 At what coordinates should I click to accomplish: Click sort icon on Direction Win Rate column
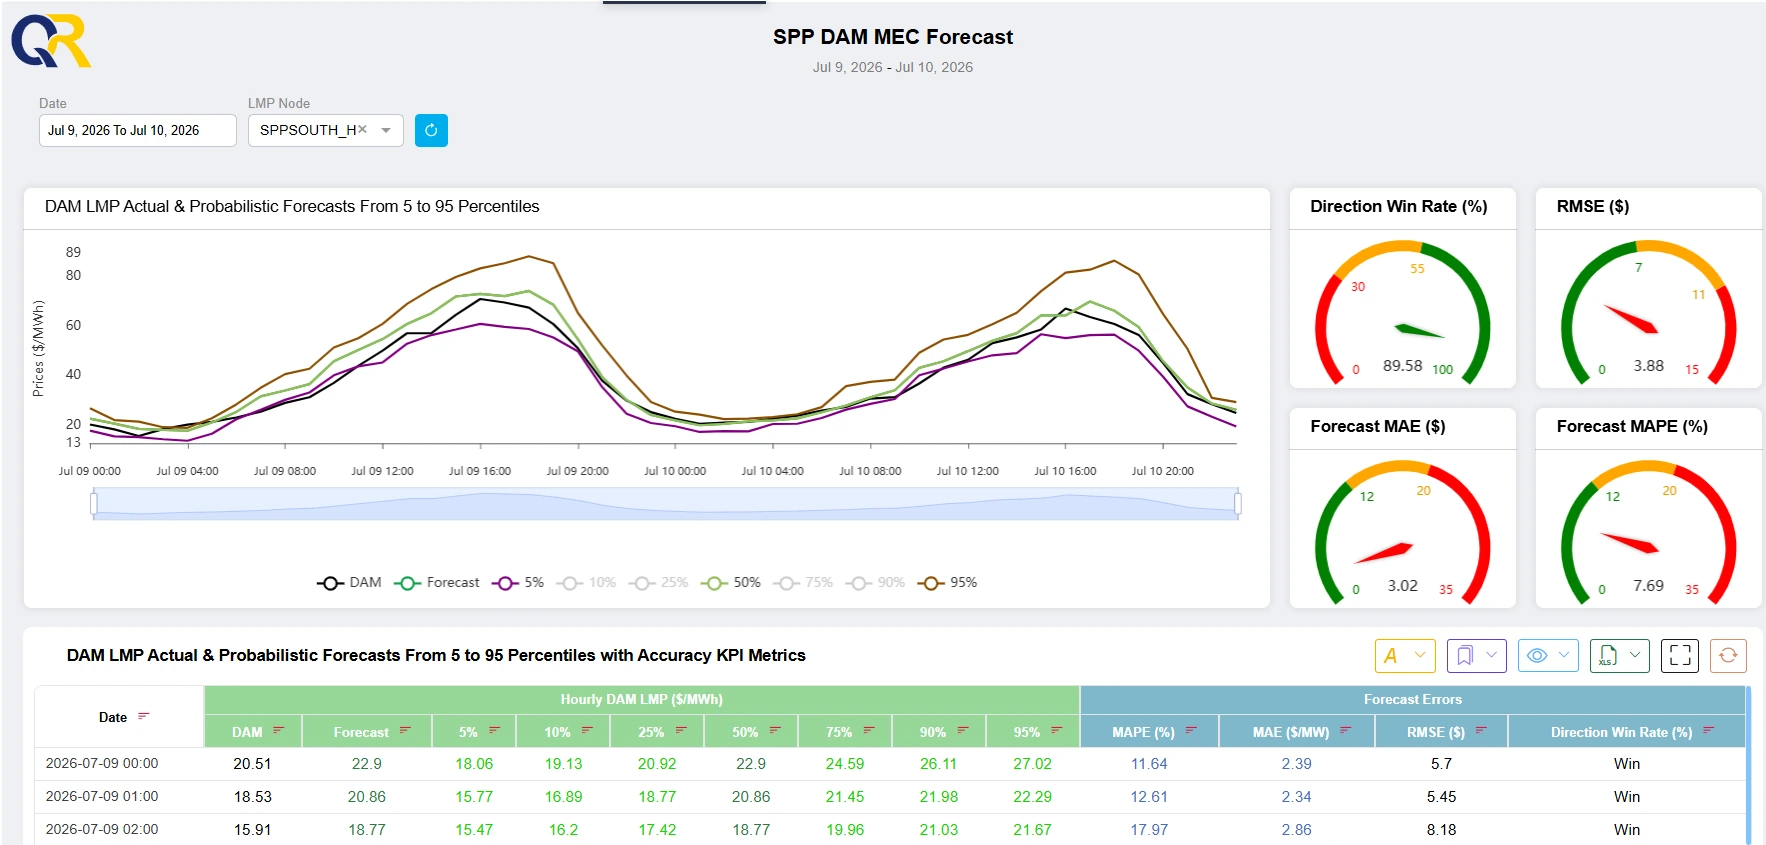1709,731
